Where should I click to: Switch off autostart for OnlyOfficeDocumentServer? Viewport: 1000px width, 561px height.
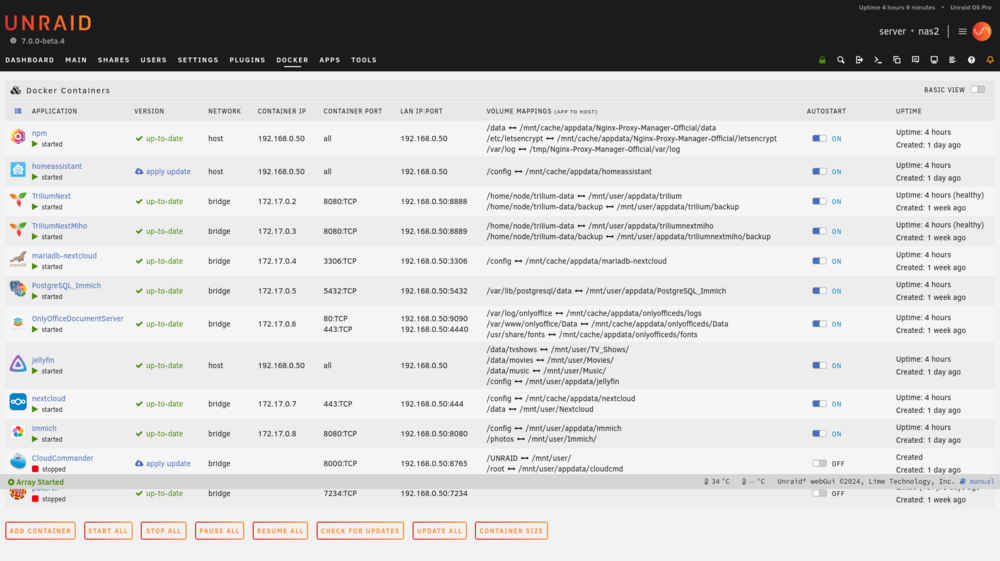click(820, 324)
